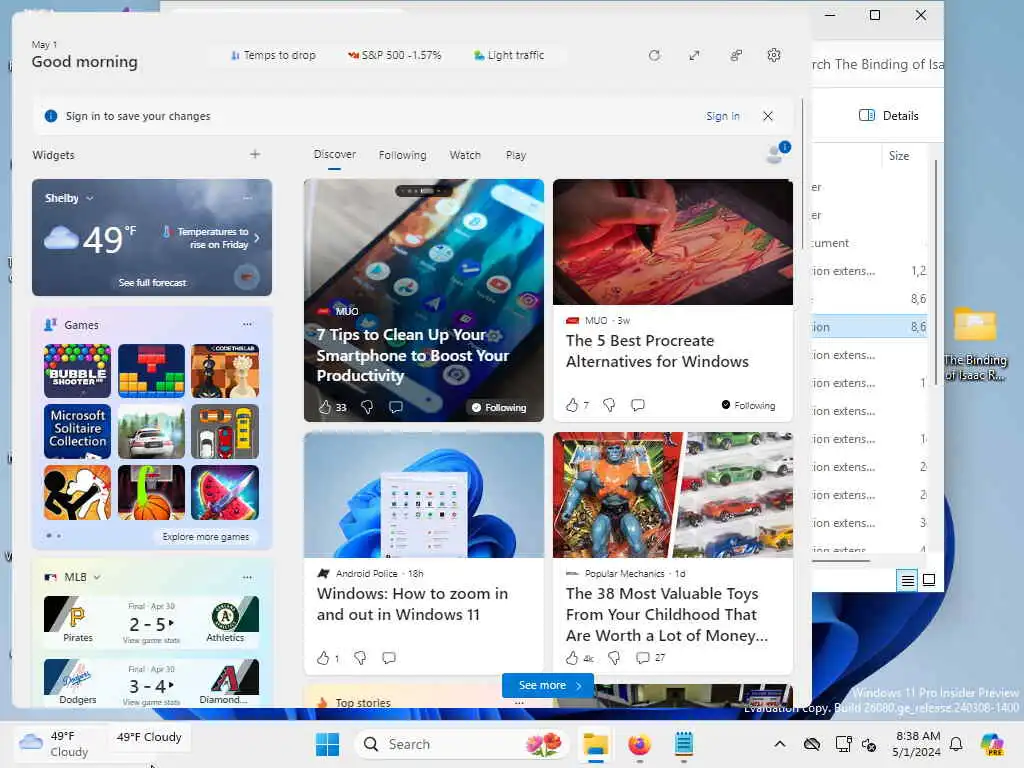Screen dimensions: 1024x768
Task: Show hidden system tray icons
Action: pyautogui.click(x=780, y=744)
